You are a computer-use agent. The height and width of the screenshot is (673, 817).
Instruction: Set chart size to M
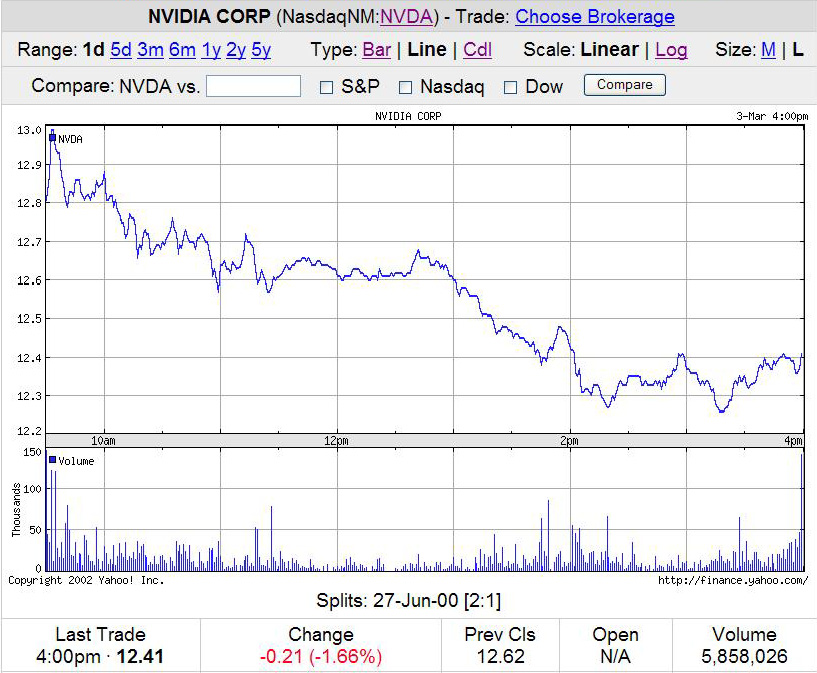pyautogui.click(x=768, y=50)
